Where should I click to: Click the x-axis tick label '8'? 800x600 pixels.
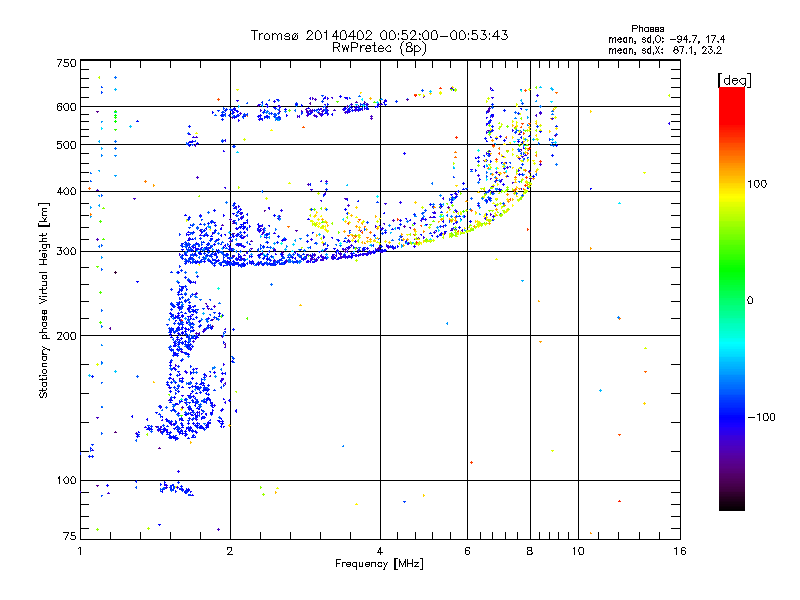click(530, 551)
